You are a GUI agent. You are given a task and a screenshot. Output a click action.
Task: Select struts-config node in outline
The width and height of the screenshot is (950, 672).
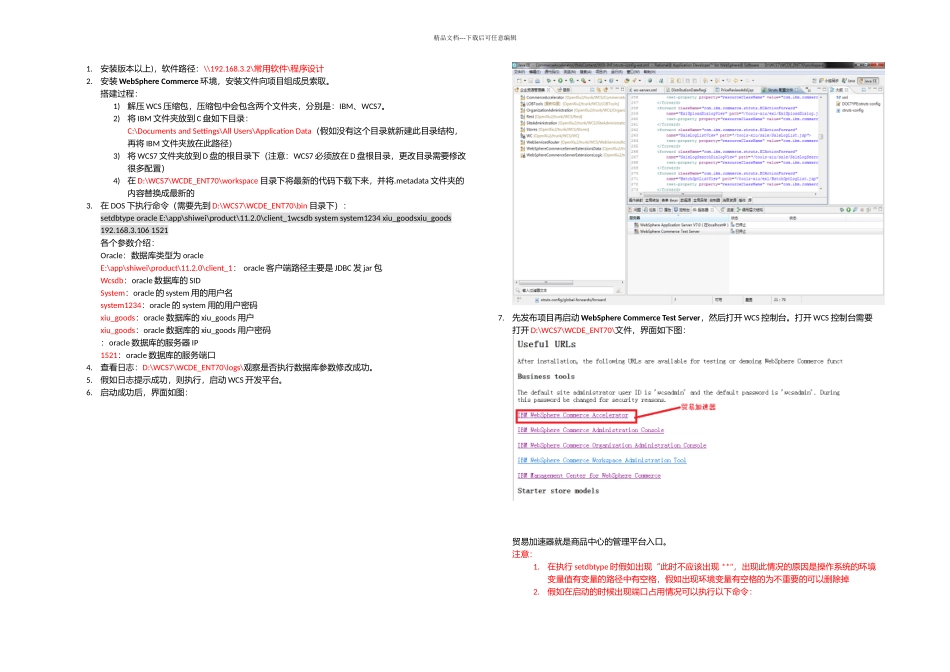(x=850, y=110)
